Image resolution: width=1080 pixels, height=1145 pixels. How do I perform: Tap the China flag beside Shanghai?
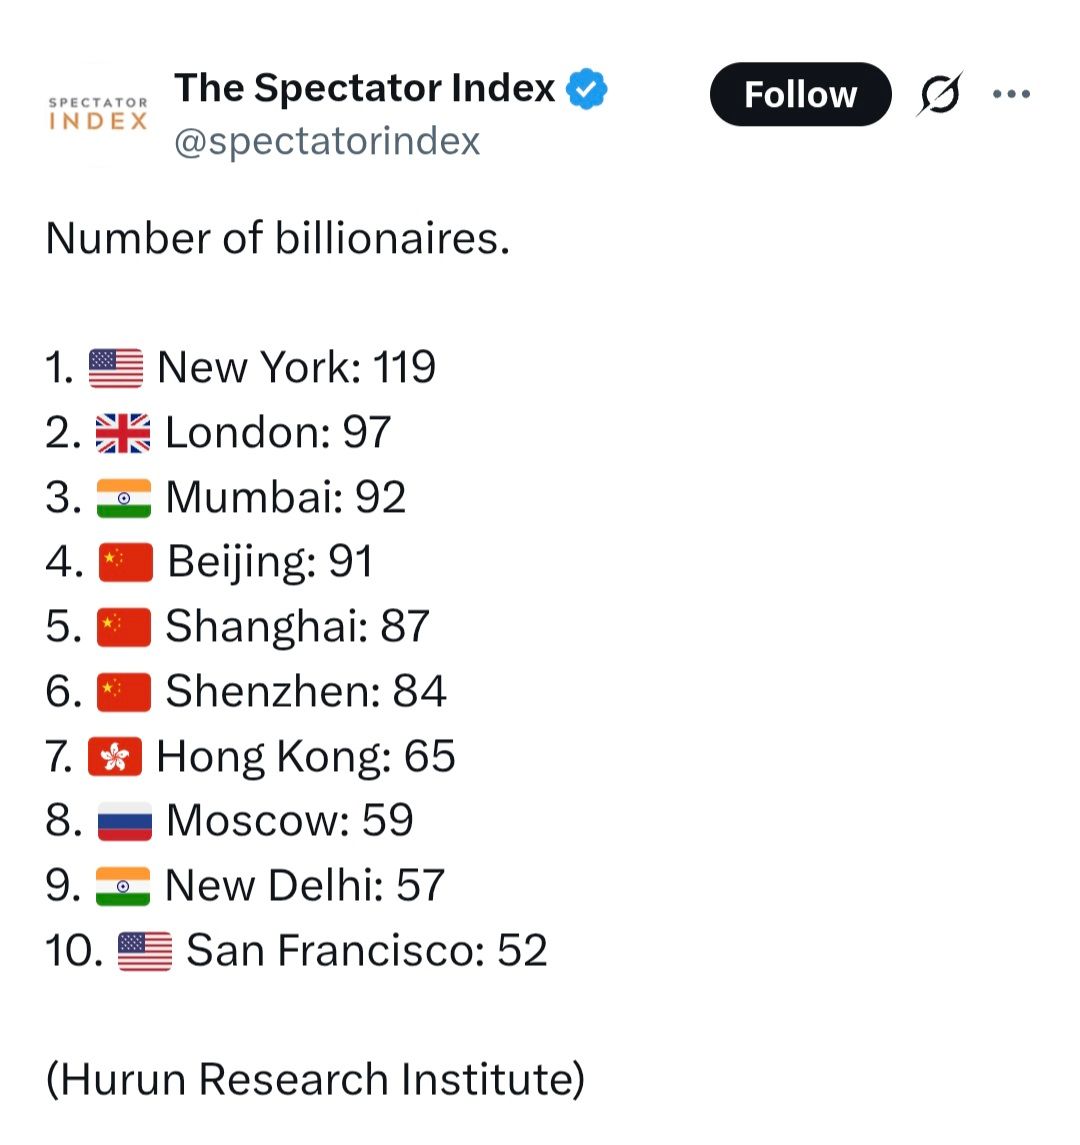(124, 627)
